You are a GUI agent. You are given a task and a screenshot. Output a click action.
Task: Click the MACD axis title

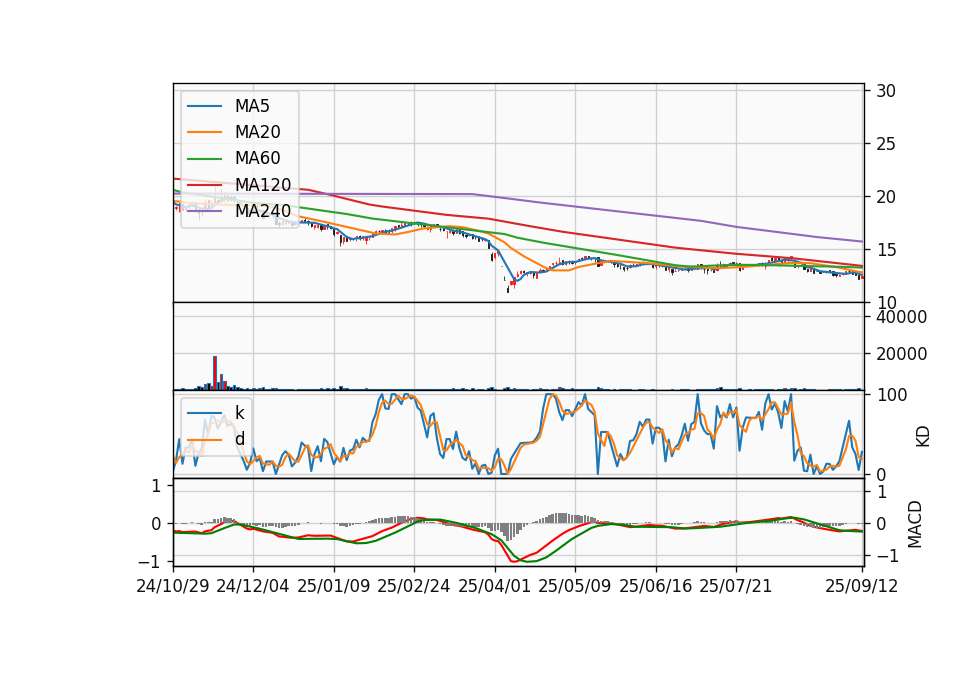pyautogui.click(x=915, y=524)
